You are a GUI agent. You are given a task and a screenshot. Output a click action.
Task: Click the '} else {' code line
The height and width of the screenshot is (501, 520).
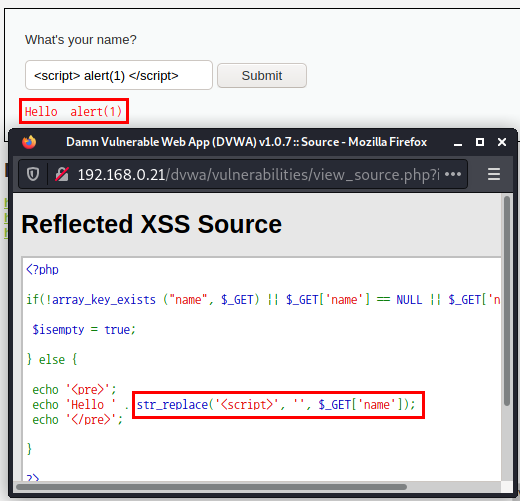[x=52, y=359]
